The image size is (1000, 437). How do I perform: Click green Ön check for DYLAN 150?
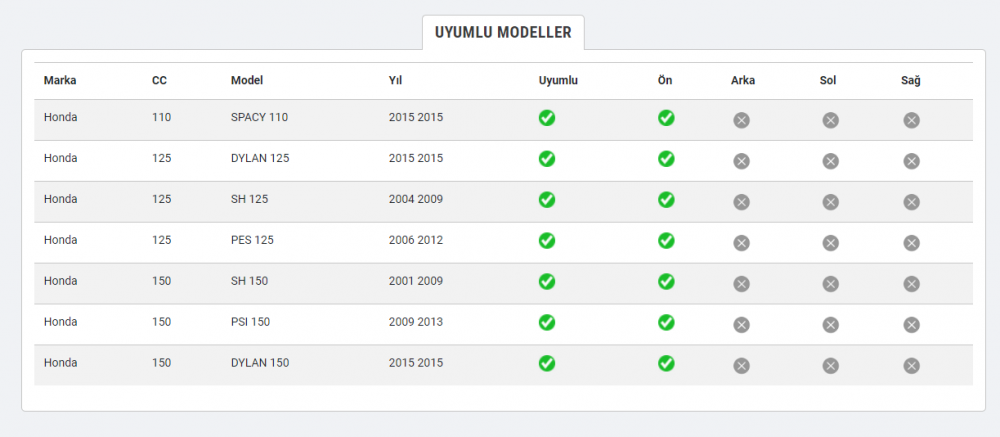[x=666, y=363]
